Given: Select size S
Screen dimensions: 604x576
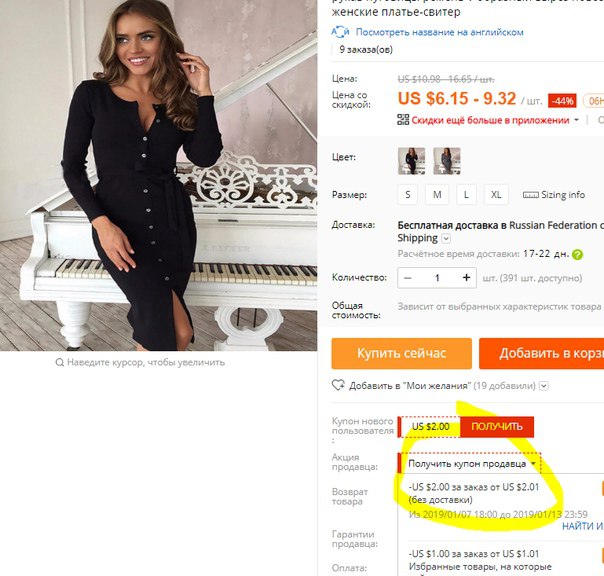Looking at the screenshot, I should 408,195.
